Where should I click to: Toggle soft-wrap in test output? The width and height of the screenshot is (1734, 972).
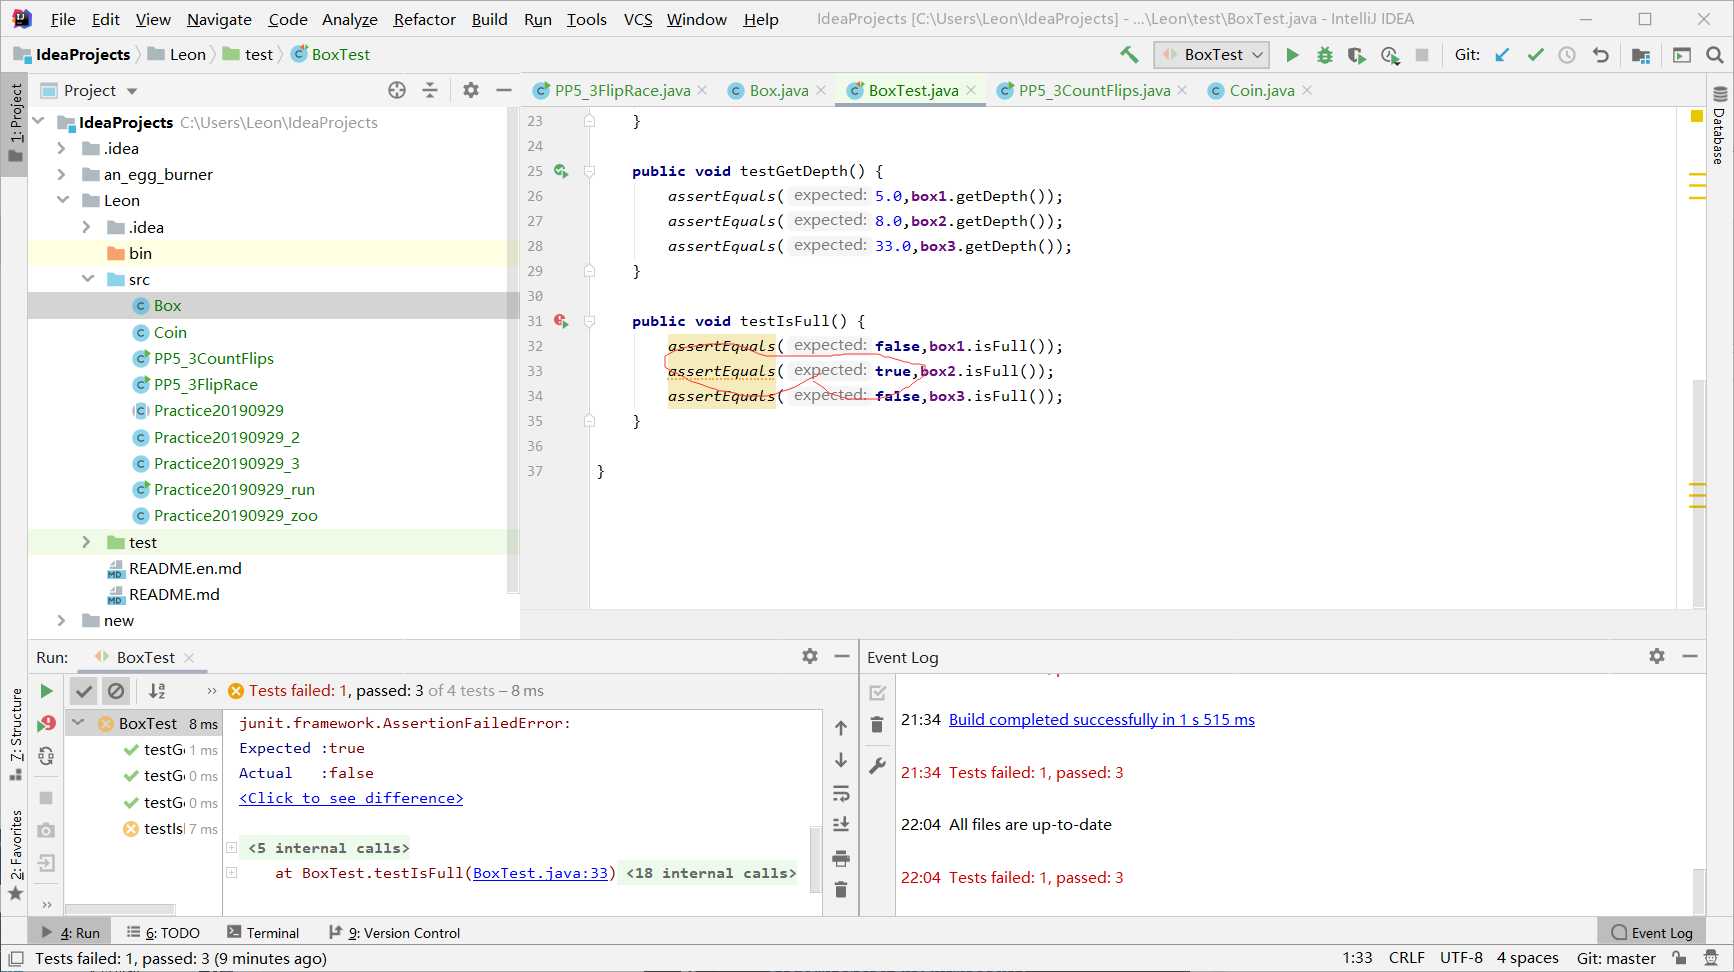click(841, 794)
